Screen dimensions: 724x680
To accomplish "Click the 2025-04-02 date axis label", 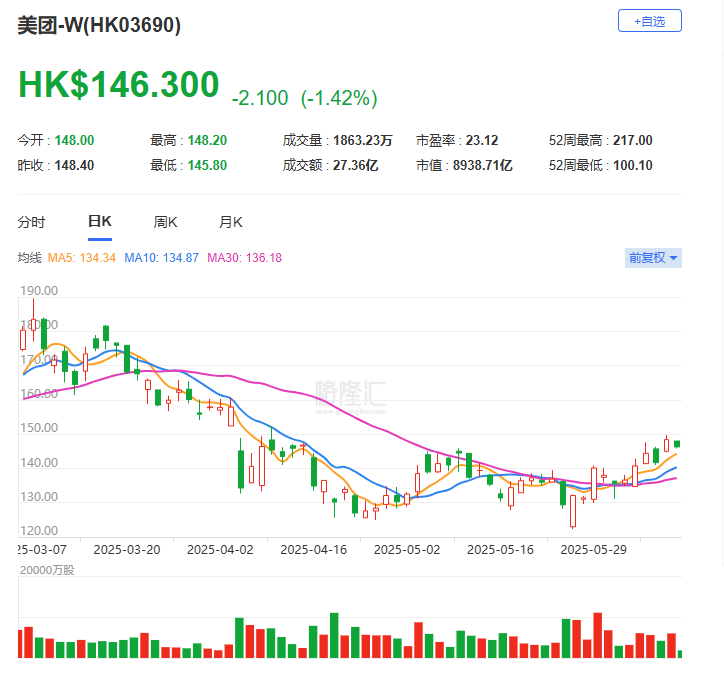I will [220, 550].
